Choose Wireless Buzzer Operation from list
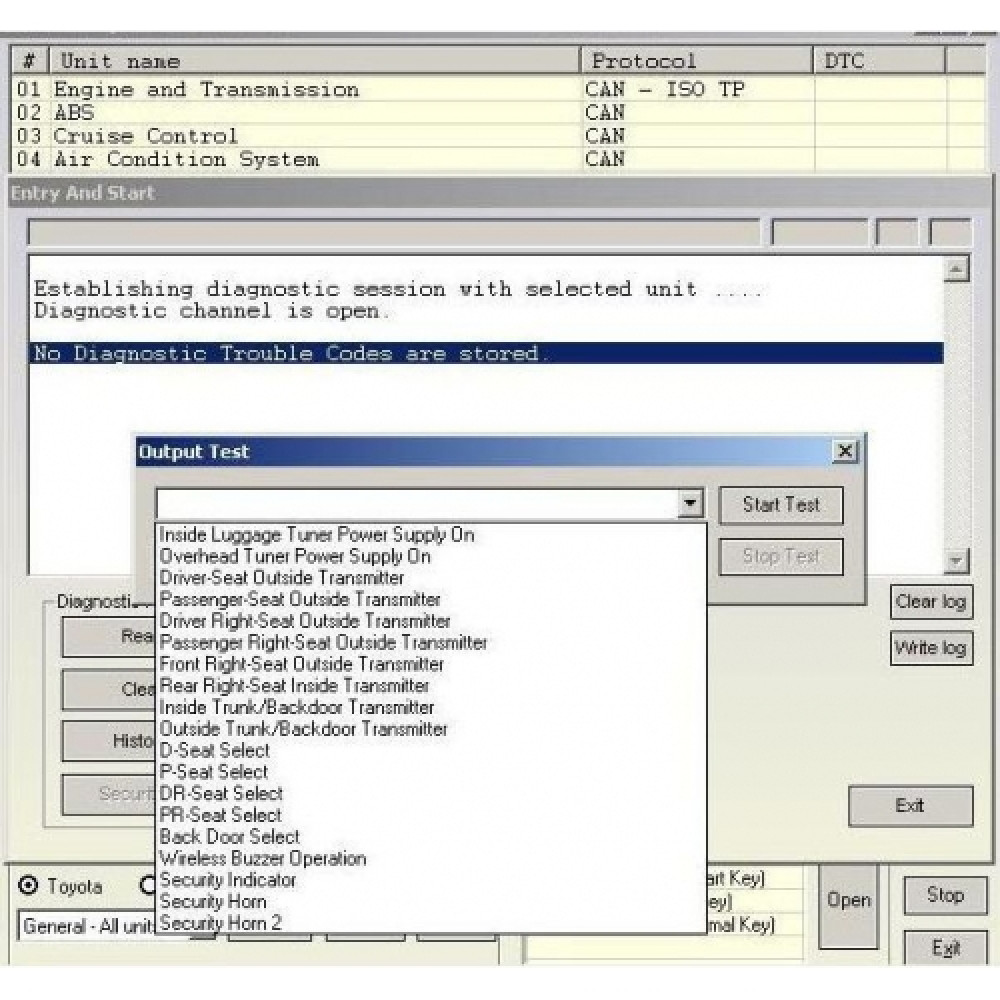Screen dimensions: 1000x1000 (263, 858)
